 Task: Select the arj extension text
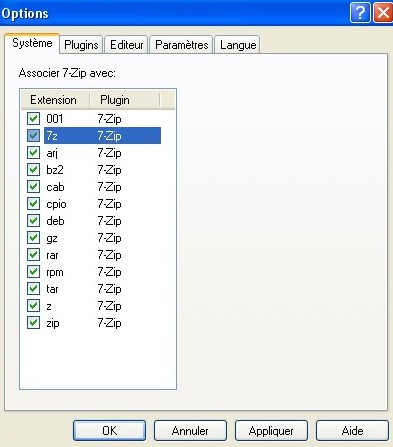(x=52, y=153)
